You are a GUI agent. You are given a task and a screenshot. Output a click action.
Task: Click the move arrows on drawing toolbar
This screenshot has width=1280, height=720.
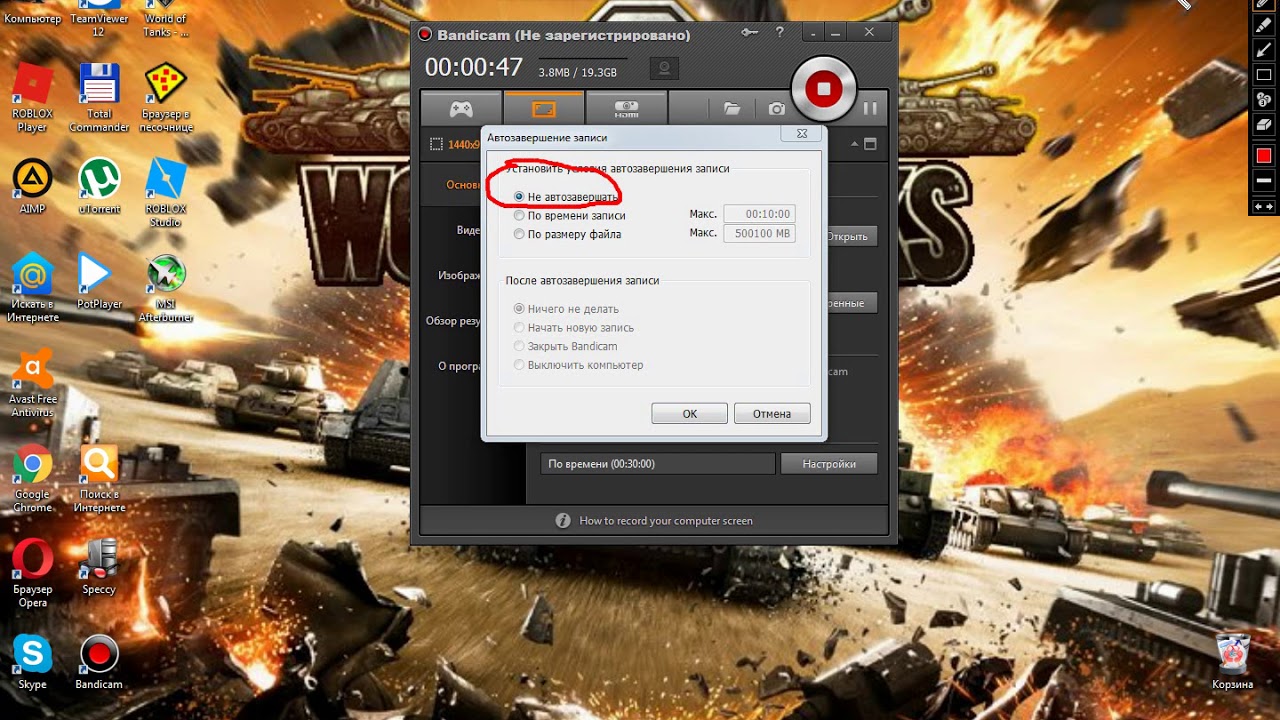(x=1264, y=206)
